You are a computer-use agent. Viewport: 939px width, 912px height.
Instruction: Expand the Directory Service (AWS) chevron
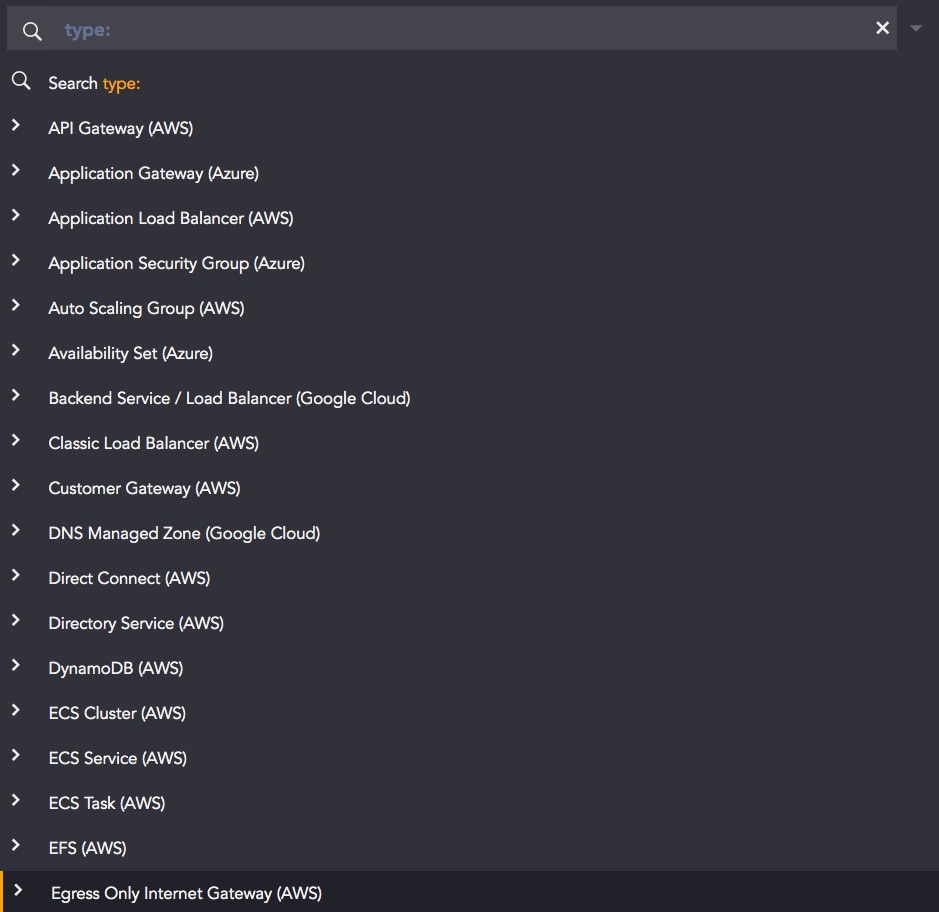tap(16, 620)
